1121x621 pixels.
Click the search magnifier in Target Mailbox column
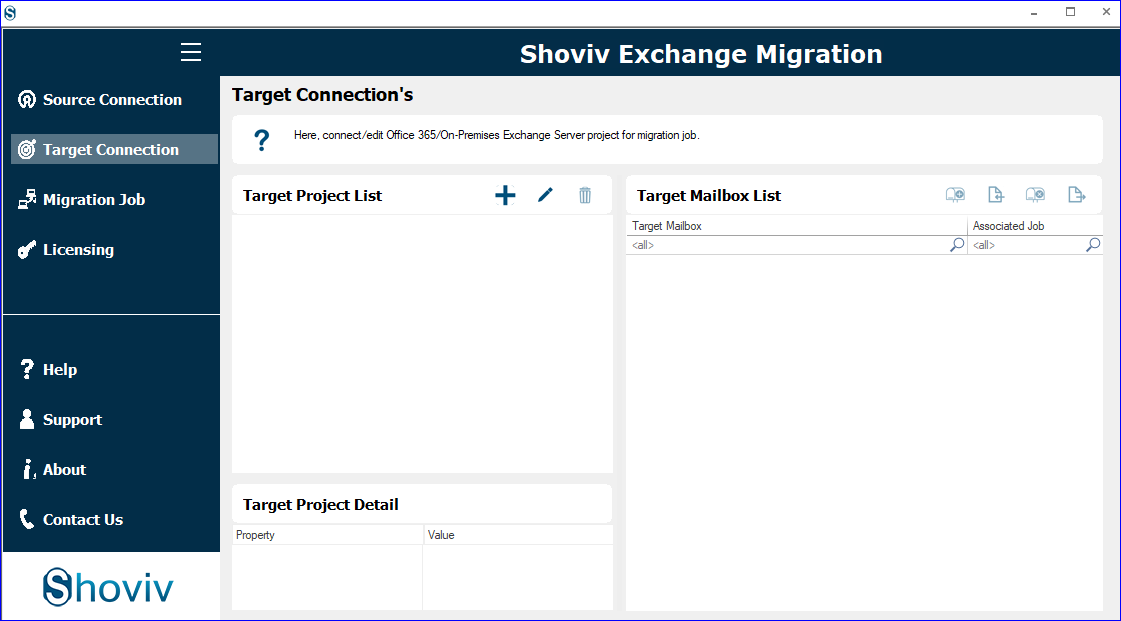pos(956,244)
